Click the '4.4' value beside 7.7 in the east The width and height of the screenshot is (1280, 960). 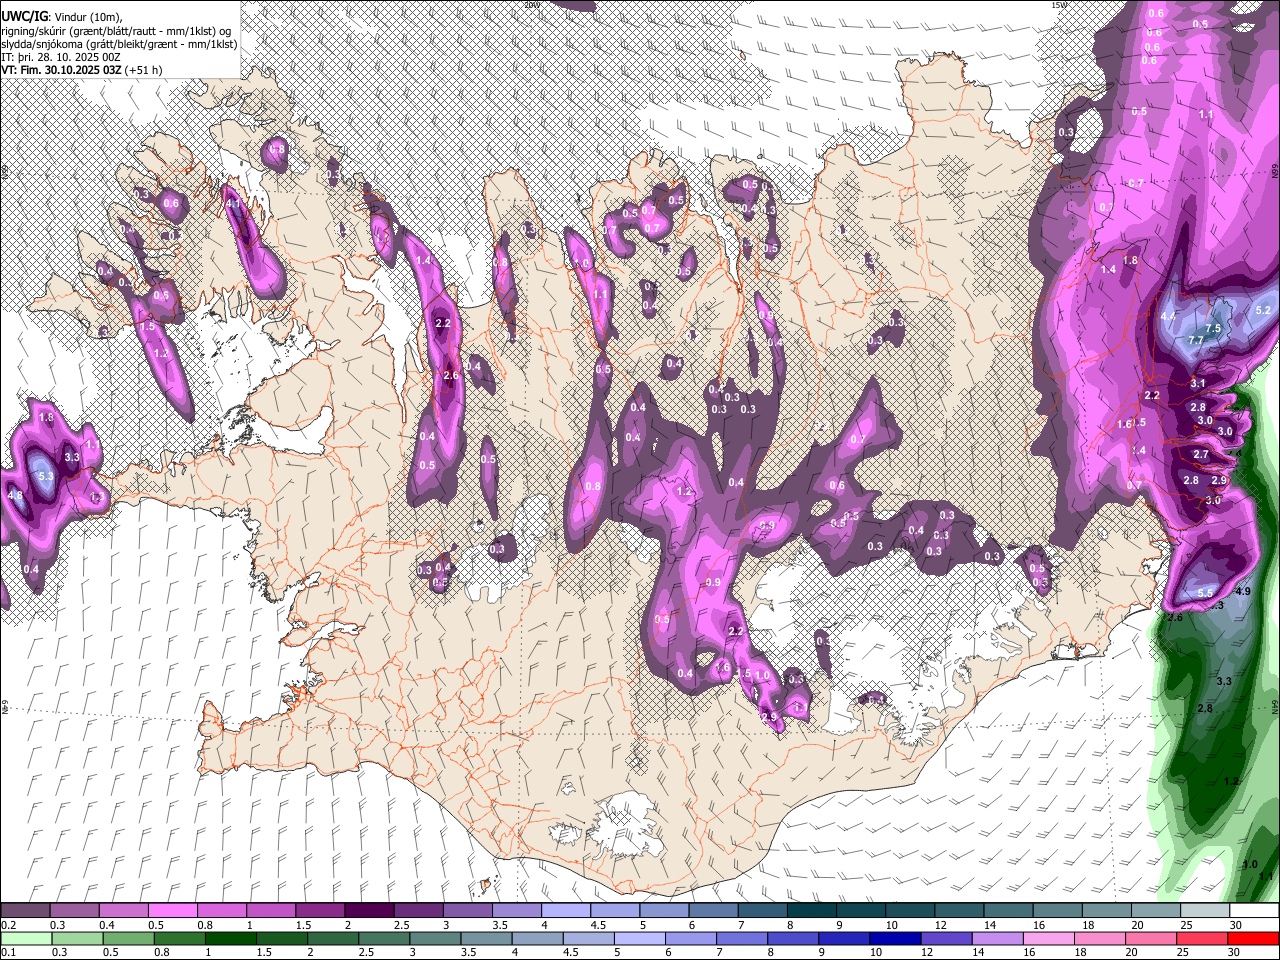click(1168, 316)
